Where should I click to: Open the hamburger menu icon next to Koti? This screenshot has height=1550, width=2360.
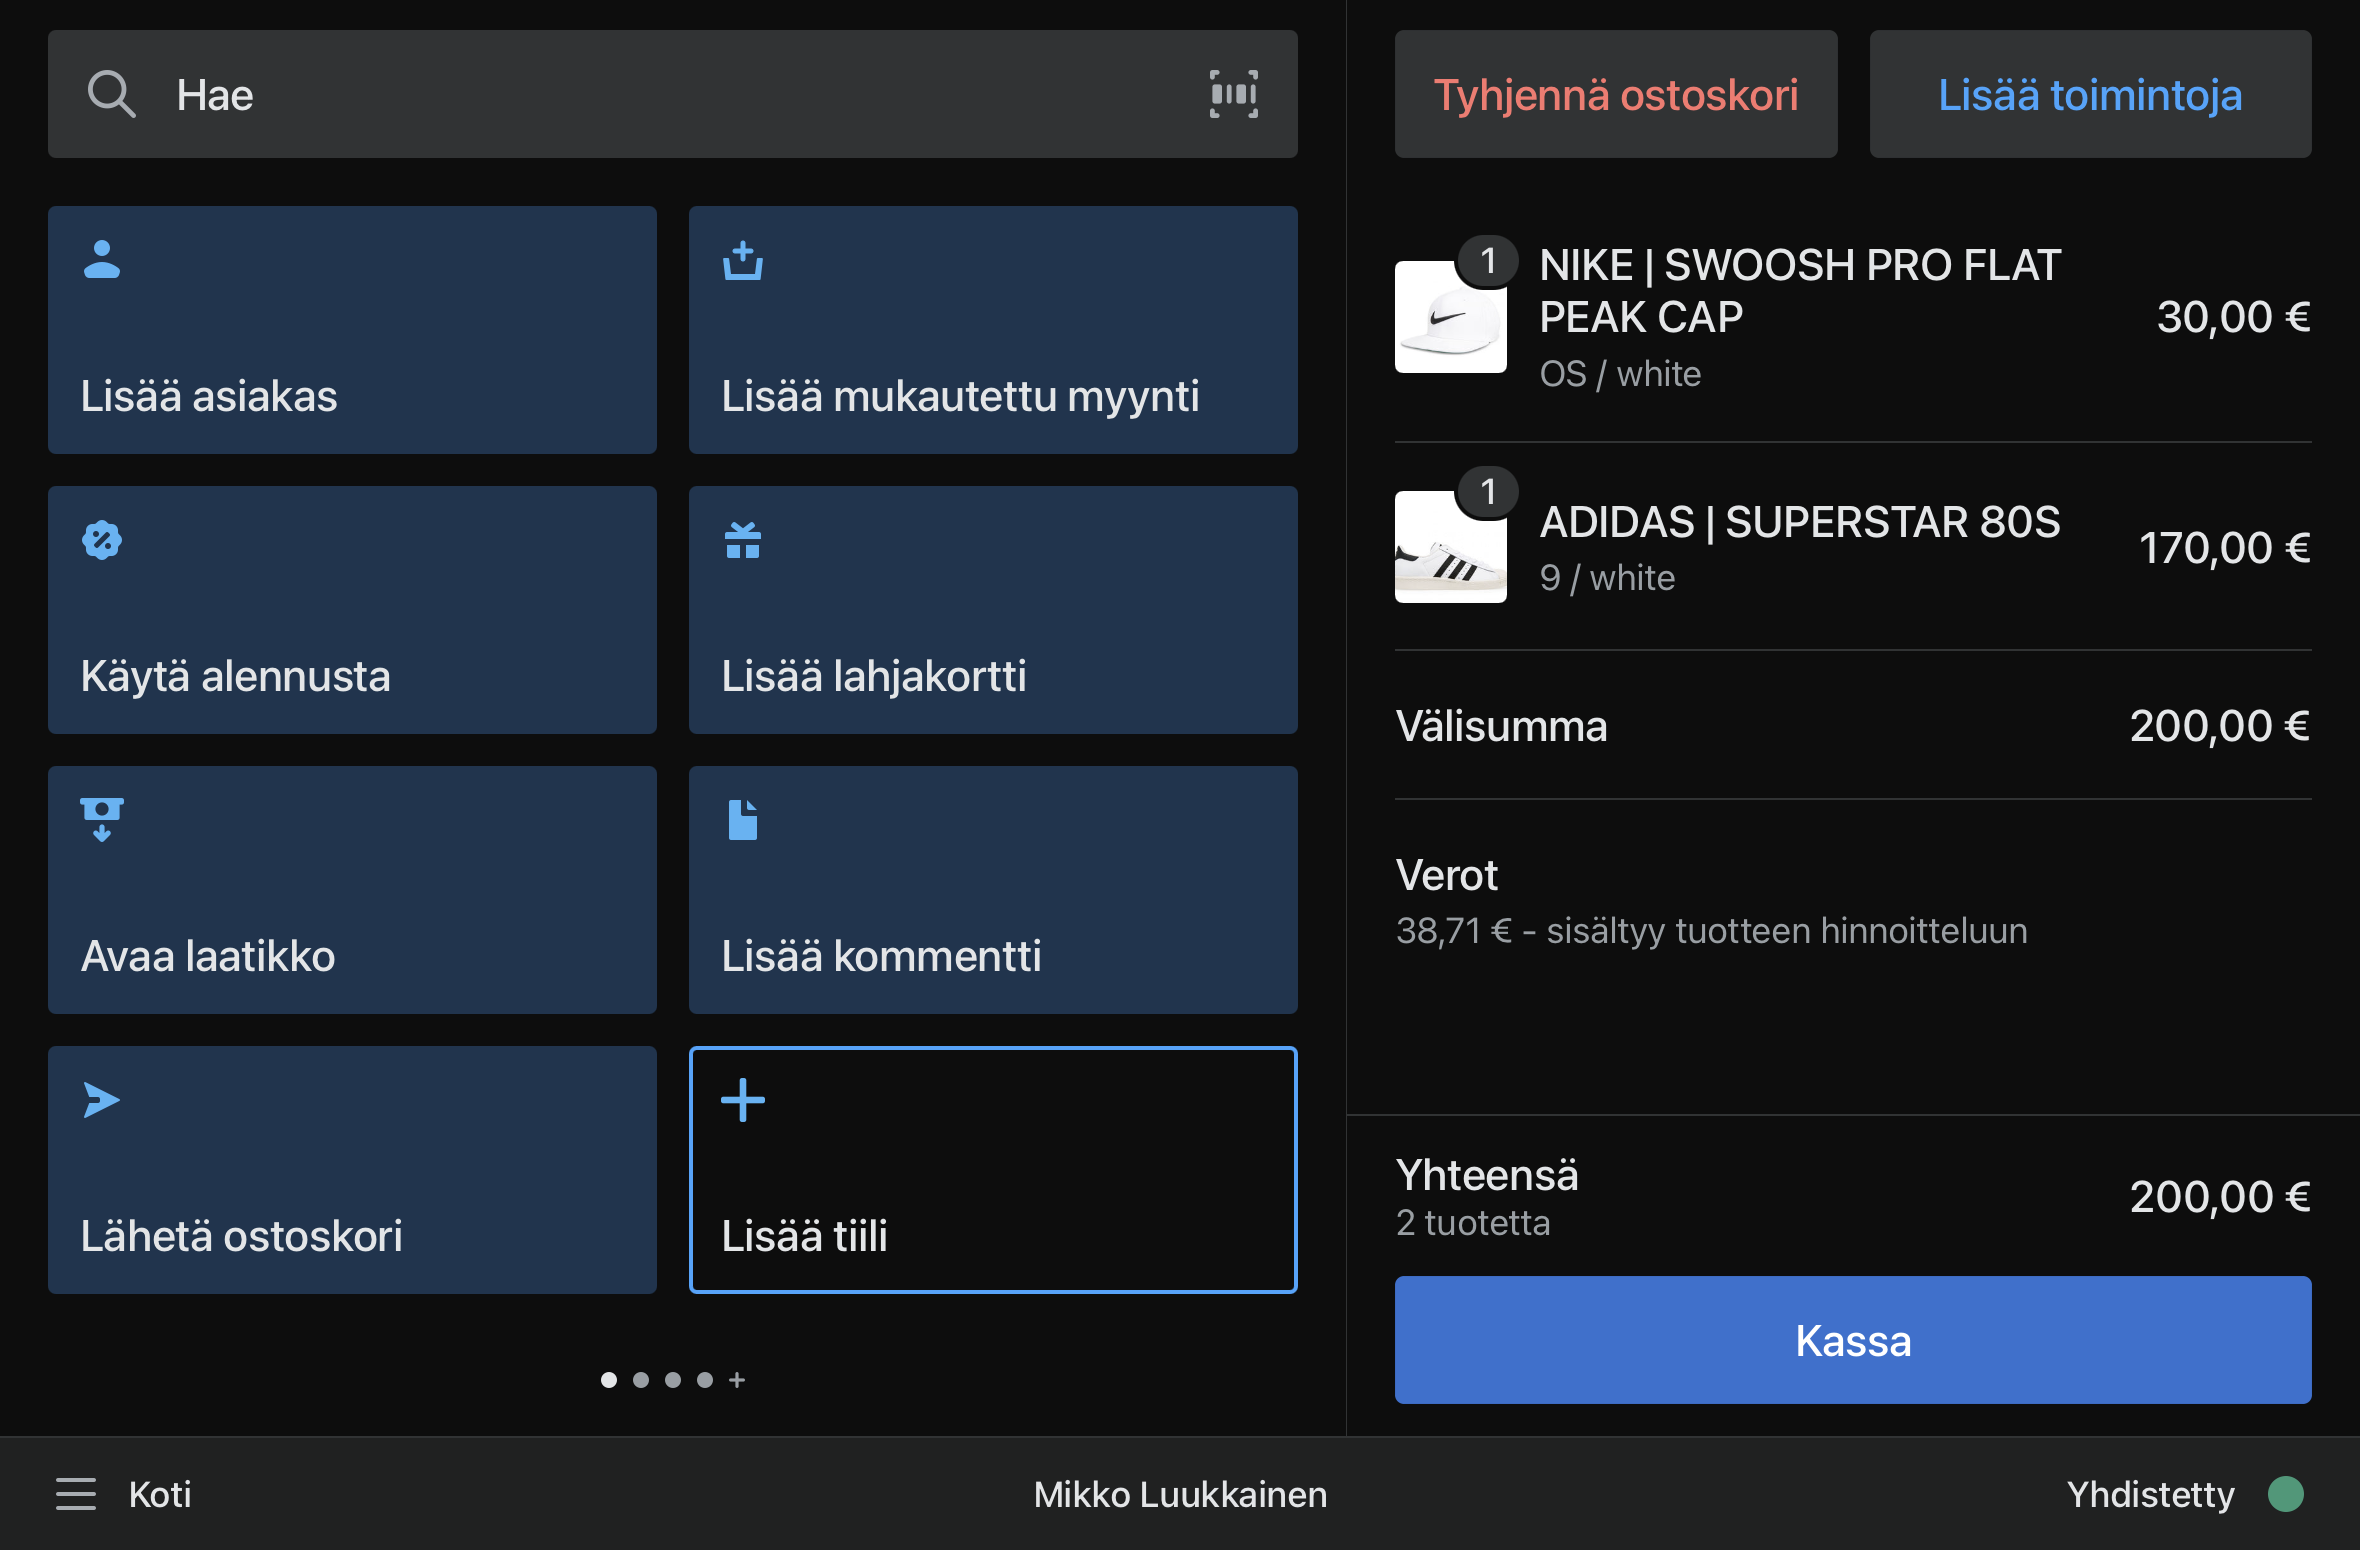(76, 1494)
